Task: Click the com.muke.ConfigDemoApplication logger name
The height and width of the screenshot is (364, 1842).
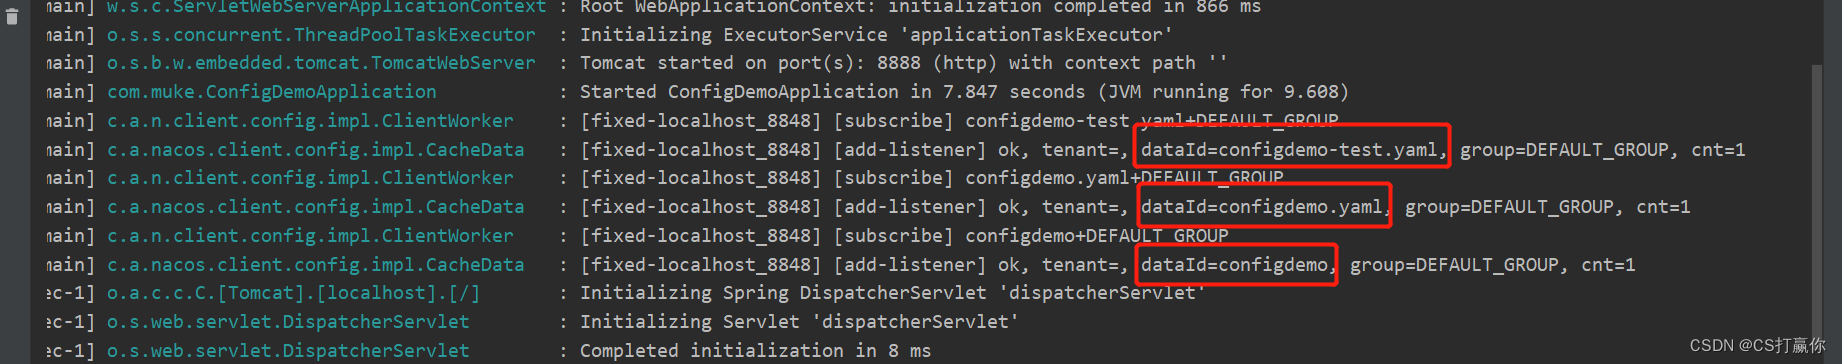Action: [x=272, y=91]
